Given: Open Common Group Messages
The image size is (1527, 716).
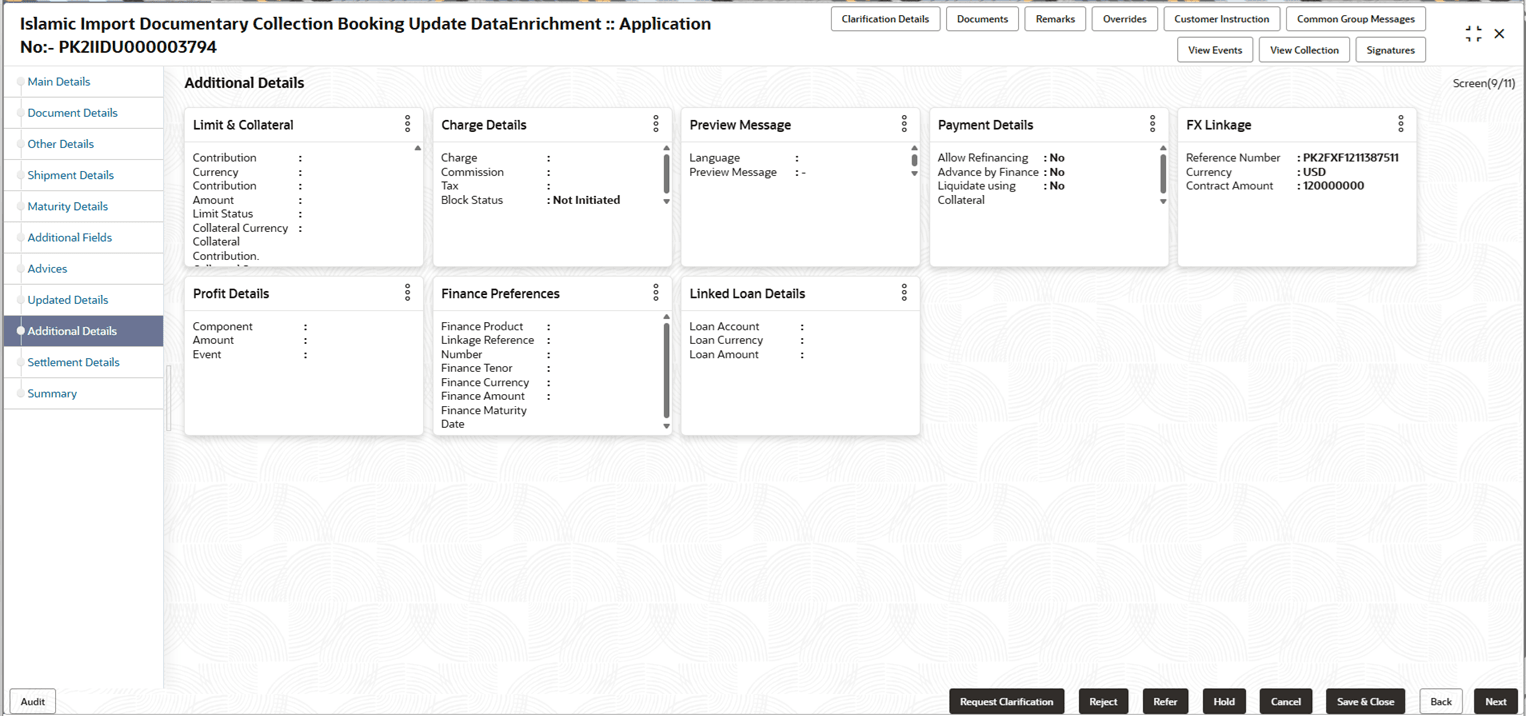Looking at the screenshot, I should tap(1356, 19).
